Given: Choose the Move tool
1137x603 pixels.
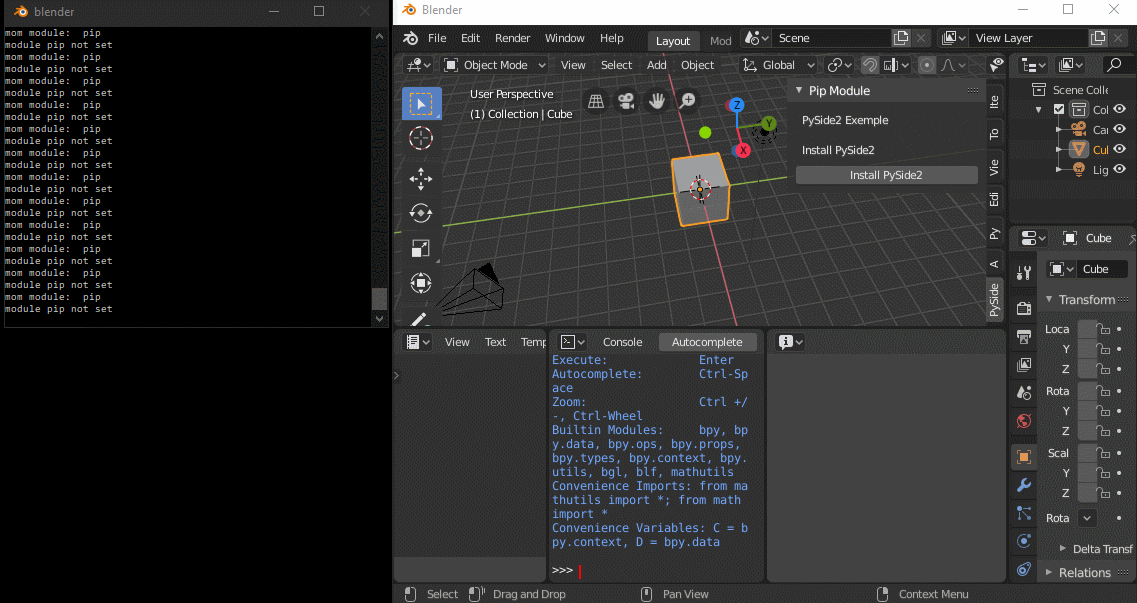Looking at the screenshot, I should click(x=421, y=178).
